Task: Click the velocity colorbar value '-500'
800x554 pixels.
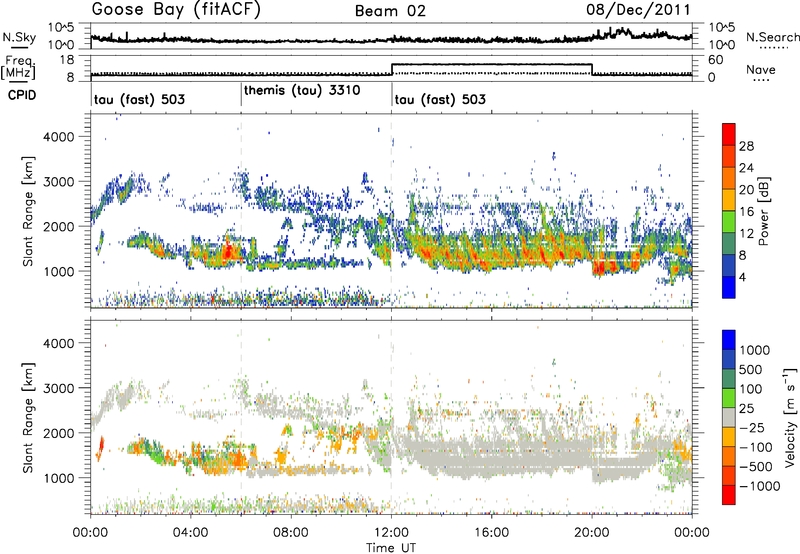Action: pos(756,466)
